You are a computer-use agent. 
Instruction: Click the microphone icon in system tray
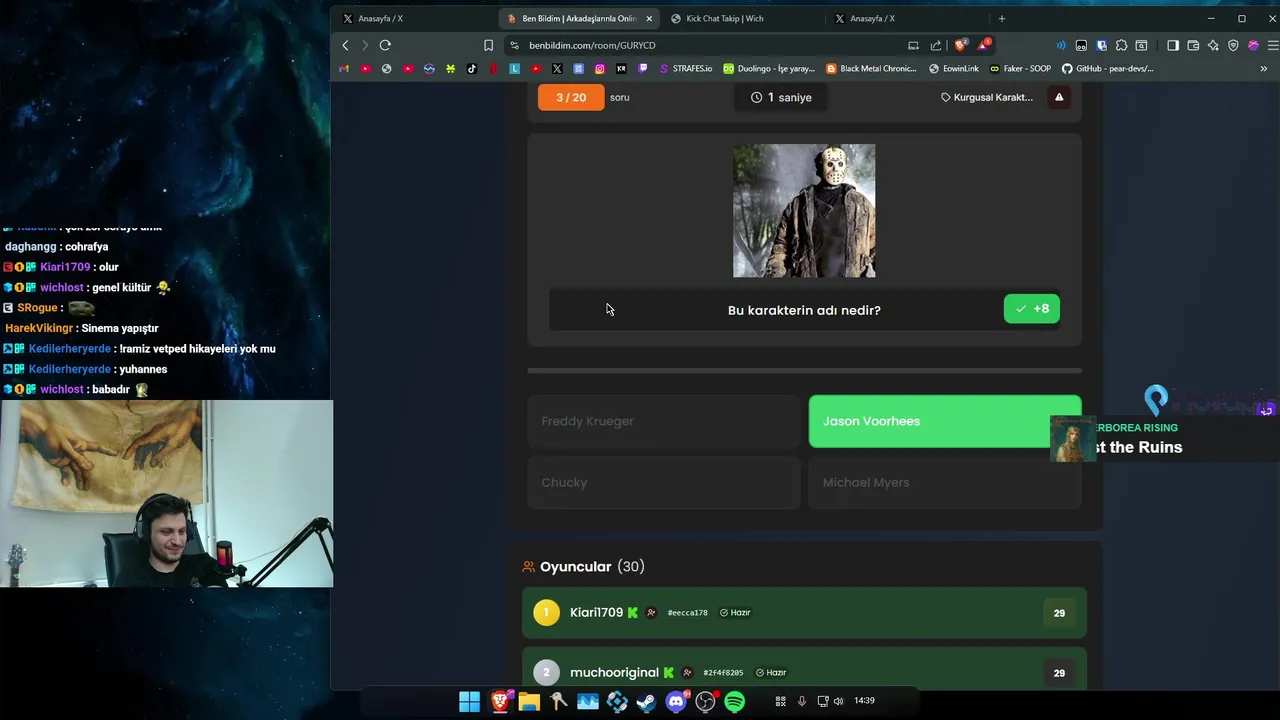click(802, 701)
